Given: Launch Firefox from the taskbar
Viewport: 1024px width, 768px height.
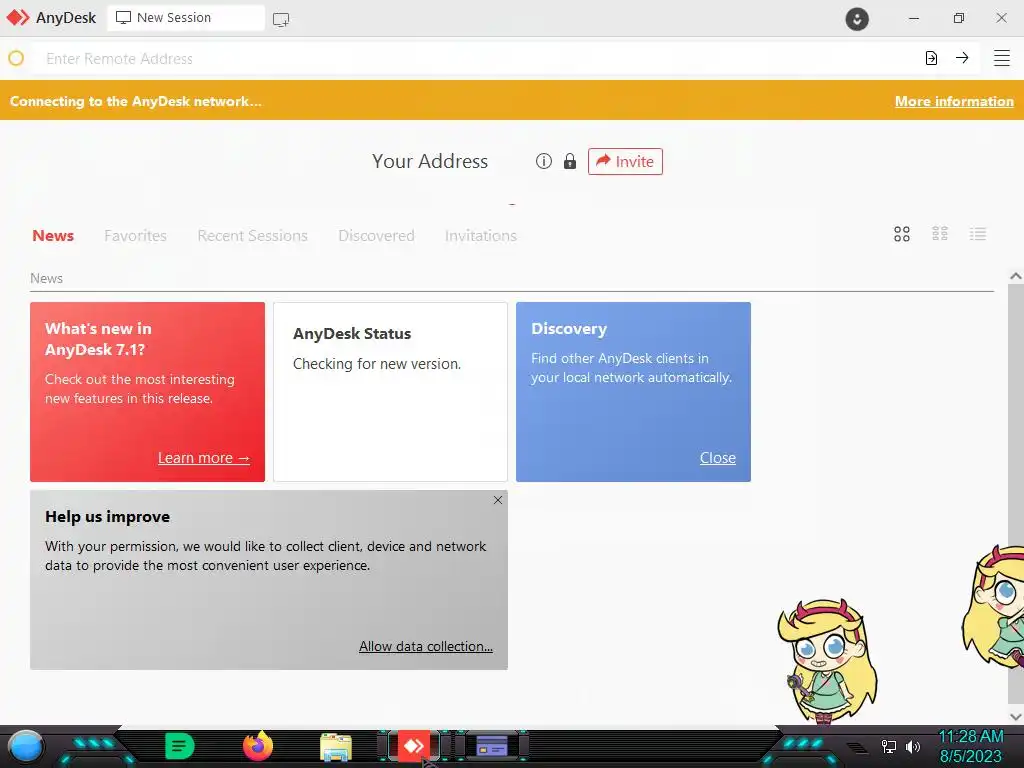Looking at the screenshot, I should tap(258, 746).
